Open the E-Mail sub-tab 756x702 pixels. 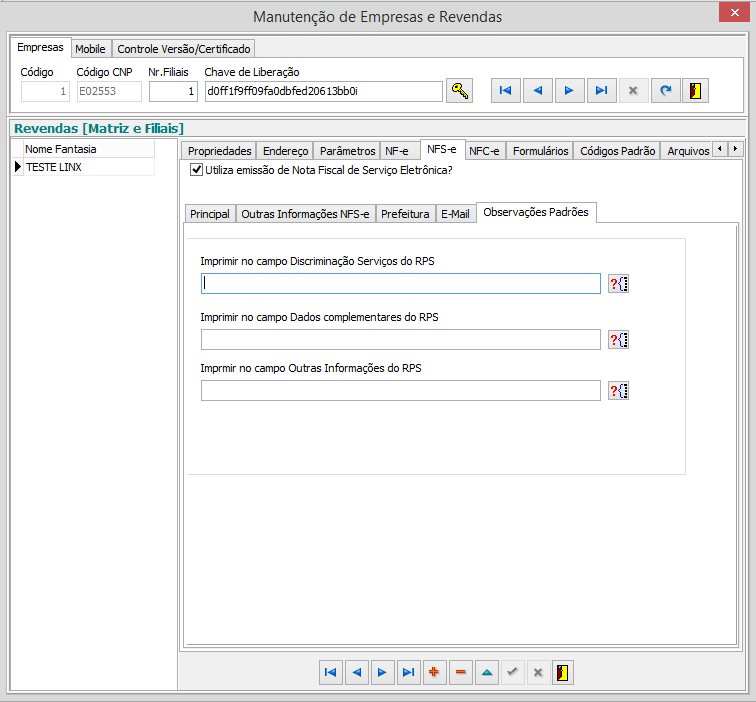pos(455,214)
